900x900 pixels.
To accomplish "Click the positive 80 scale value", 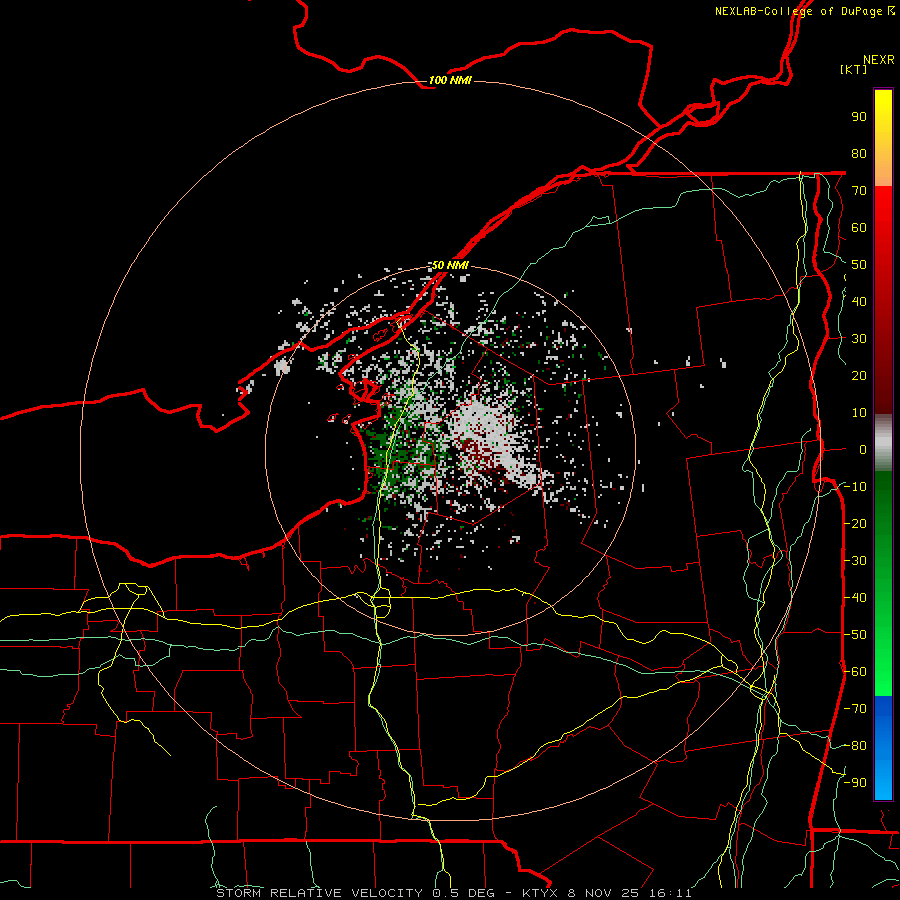I will pyautogui.click(x=859, y=154).
